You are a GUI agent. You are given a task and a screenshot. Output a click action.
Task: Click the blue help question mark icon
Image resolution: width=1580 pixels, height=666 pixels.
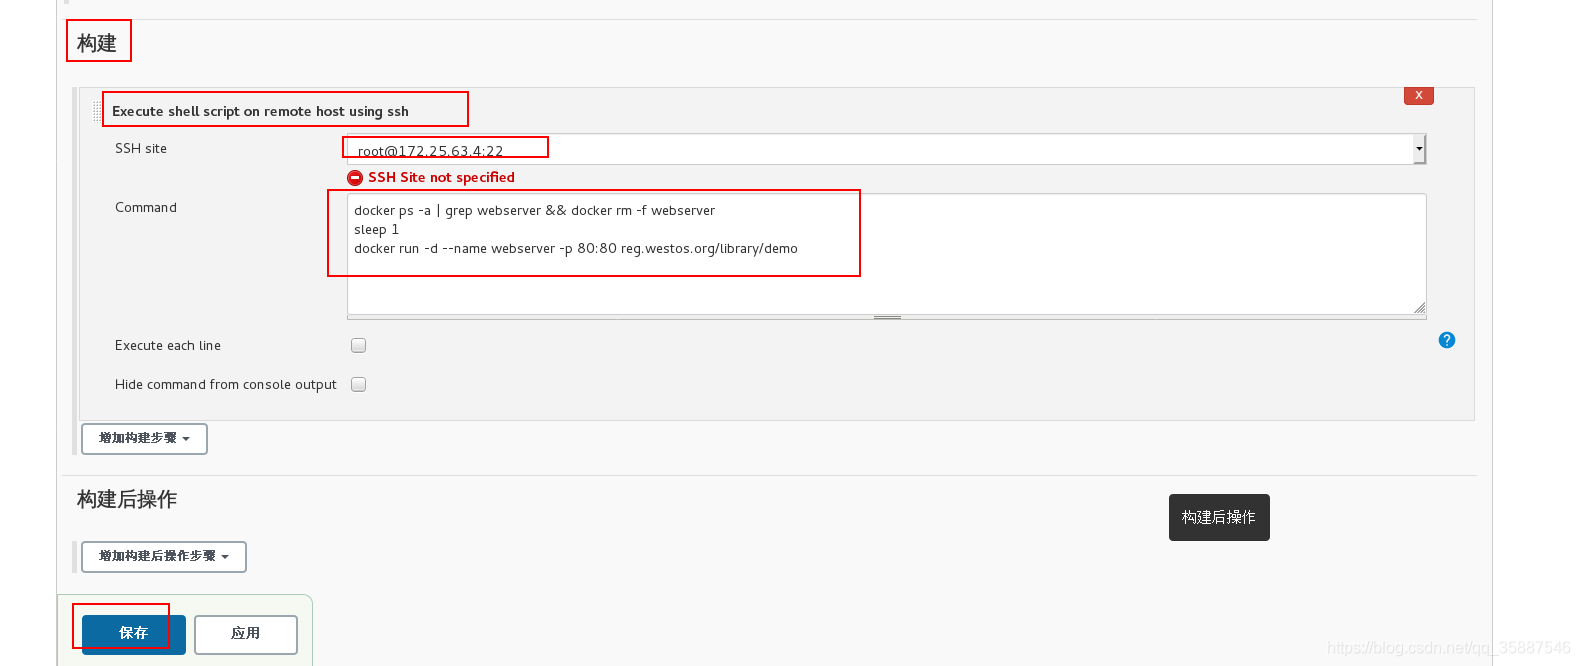[x=1446, y=340]
